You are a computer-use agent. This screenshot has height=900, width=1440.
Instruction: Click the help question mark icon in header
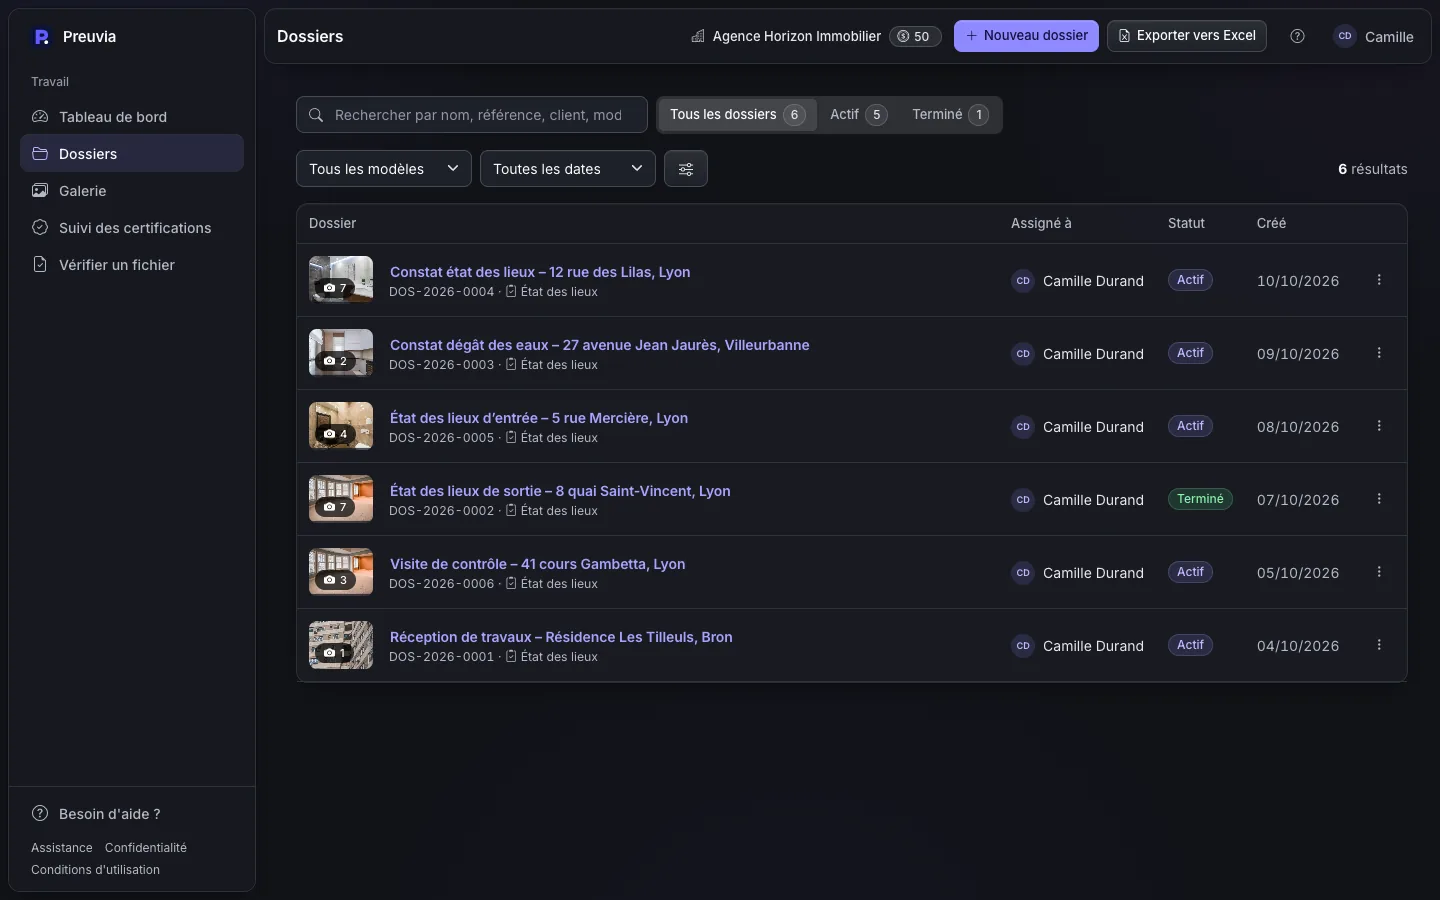click(1297, 36)
